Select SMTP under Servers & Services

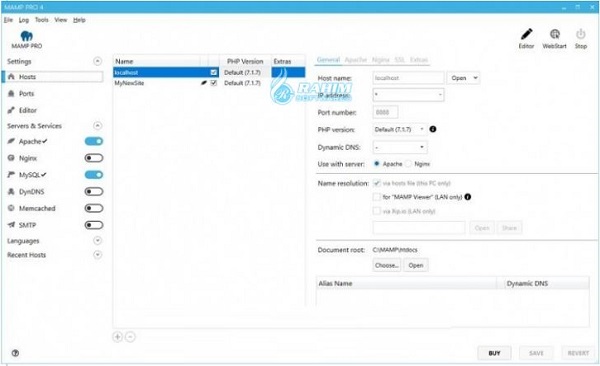pos(27,225)
